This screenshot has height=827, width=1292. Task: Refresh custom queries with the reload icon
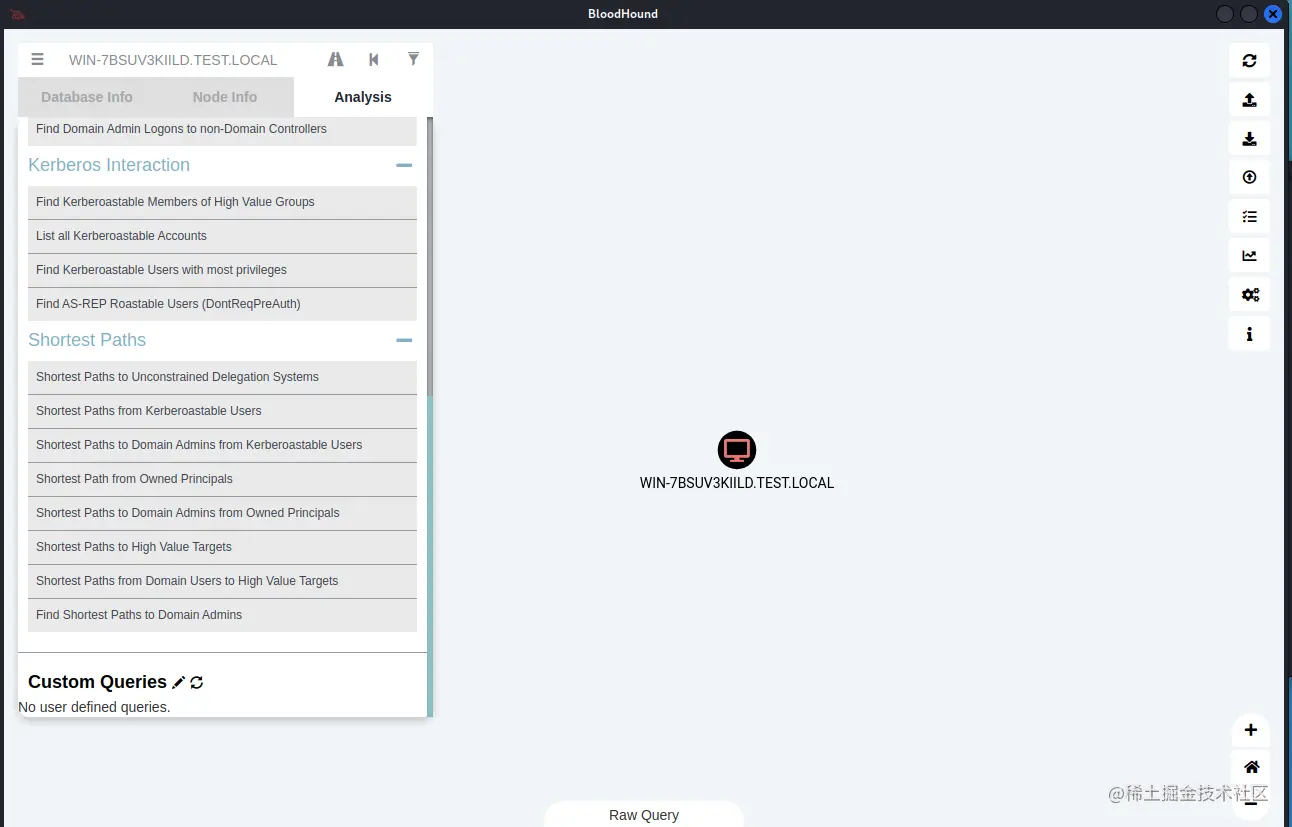[x=197, y=682]
